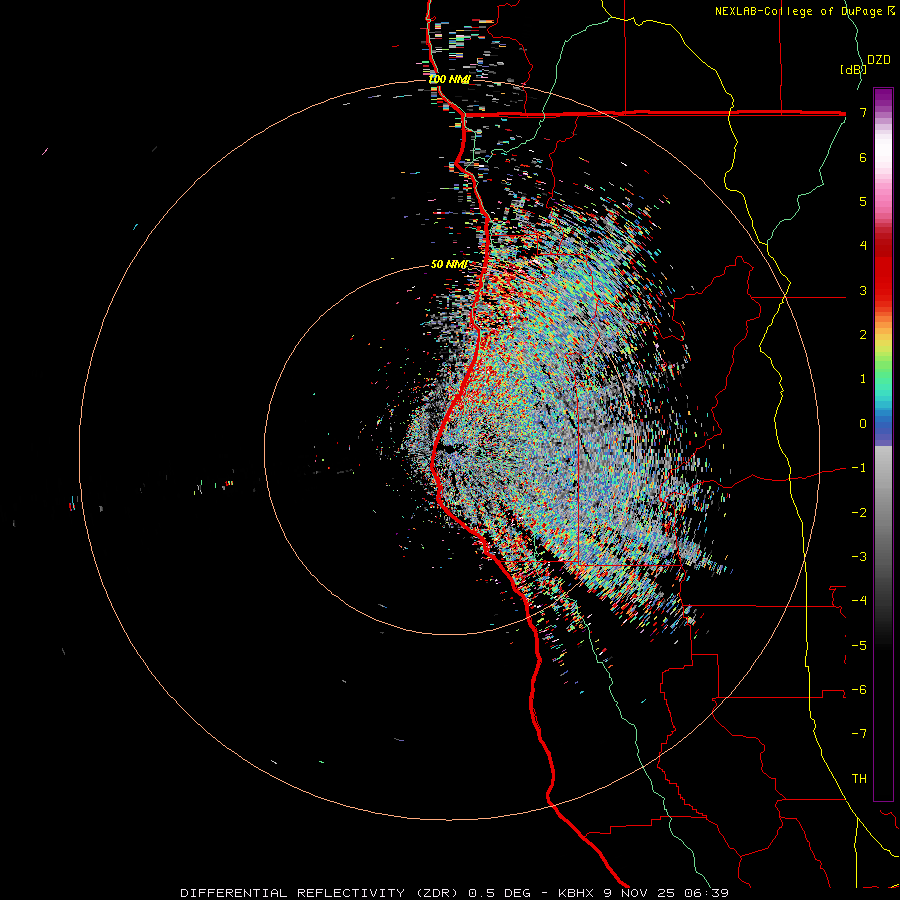Click the [dB] unit label
900x900 pixels.
pos(853,70)
